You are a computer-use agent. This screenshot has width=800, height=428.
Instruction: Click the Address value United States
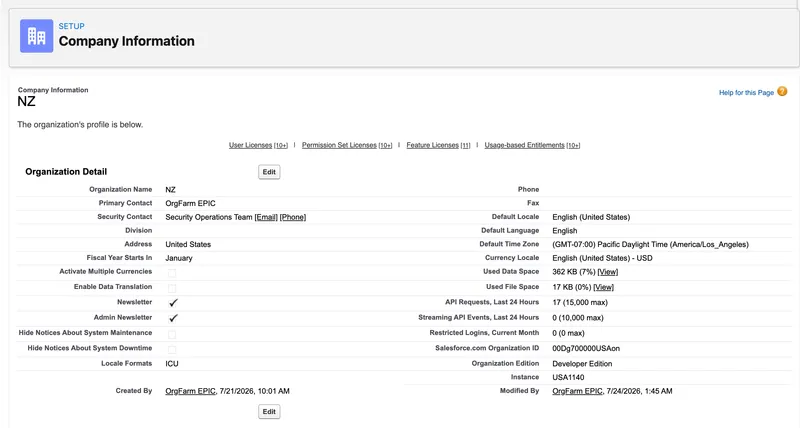[188, 244]
